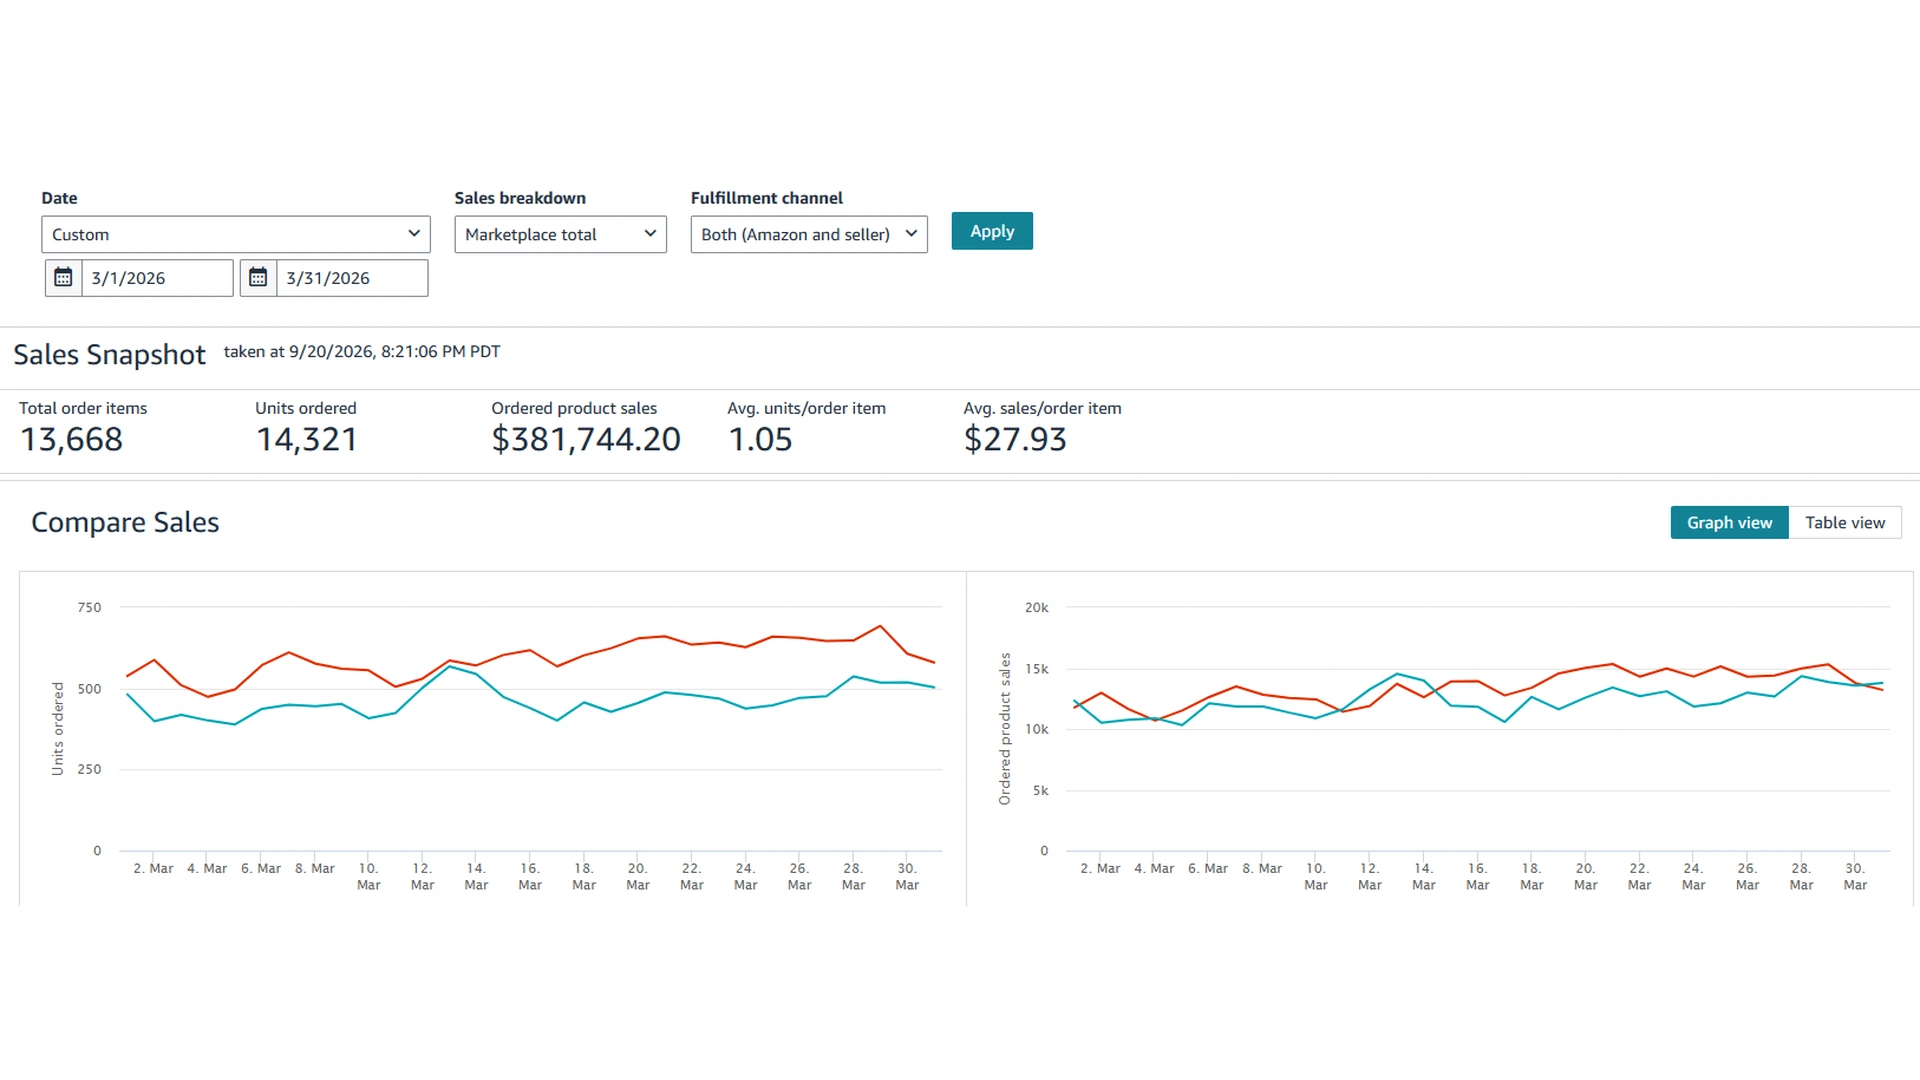Expand the Date range dropdown set to Custom
The height and width of the screenshot is (1080, 1920).
point(236,234)
